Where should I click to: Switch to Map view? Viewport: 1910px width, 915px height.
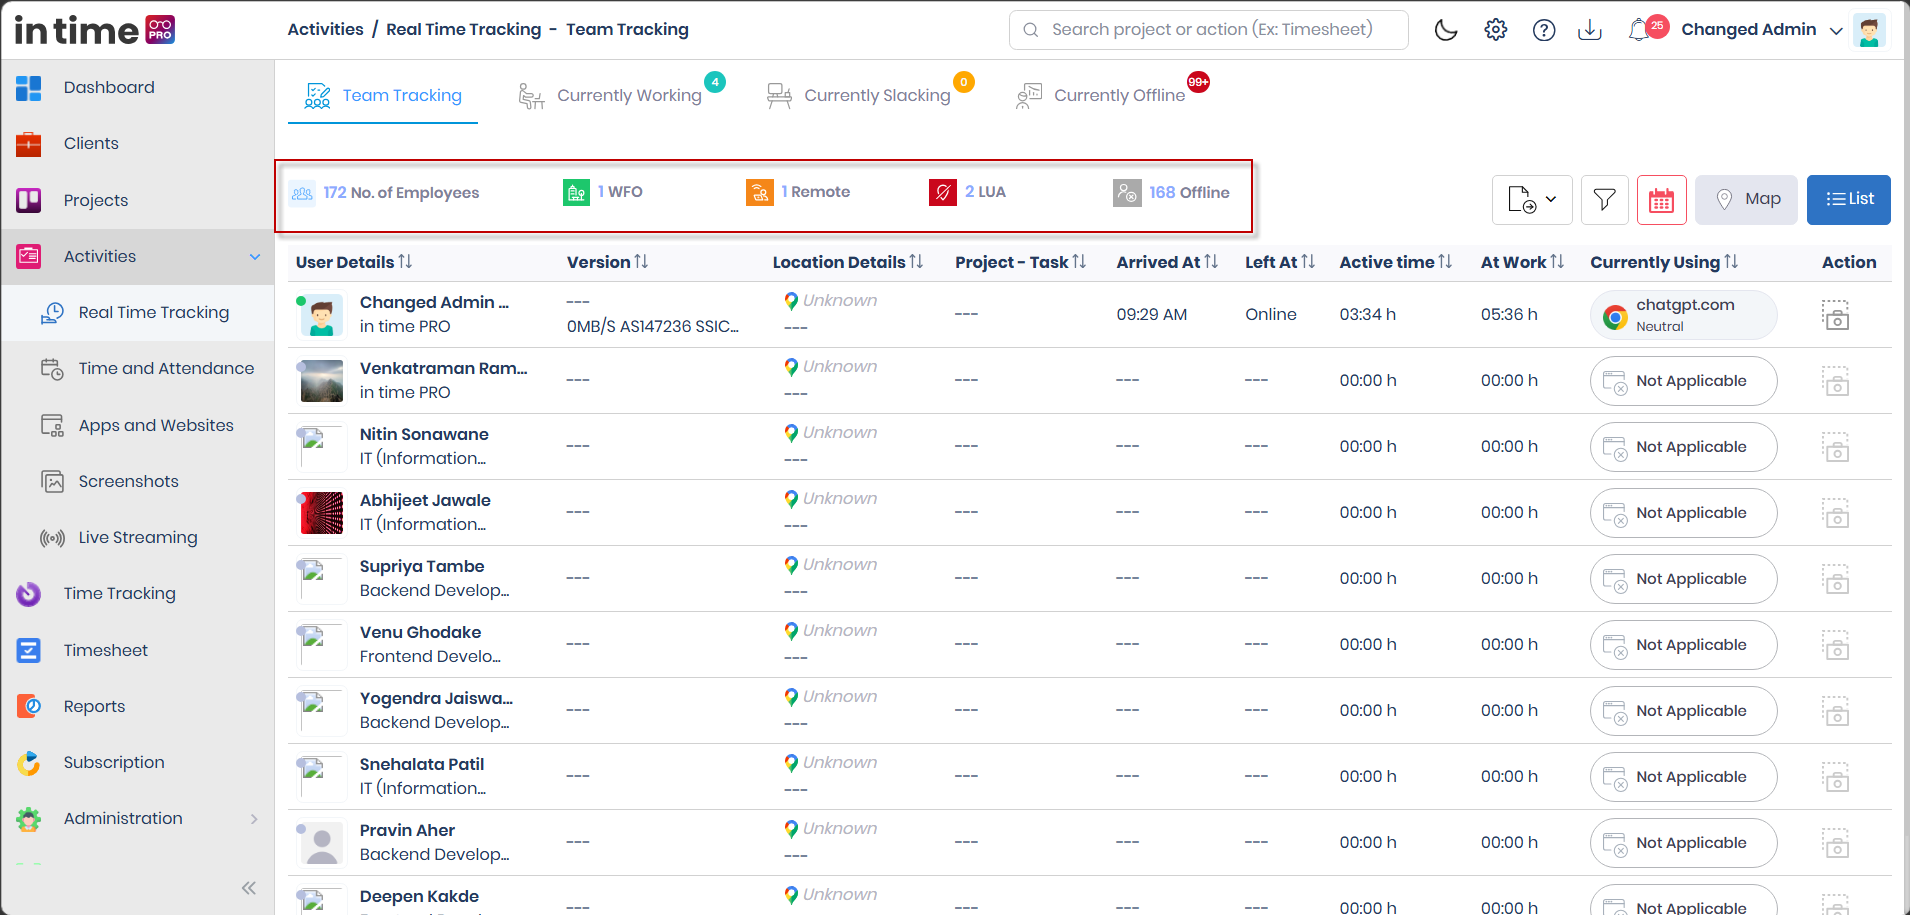click(x=1746, y=200)
